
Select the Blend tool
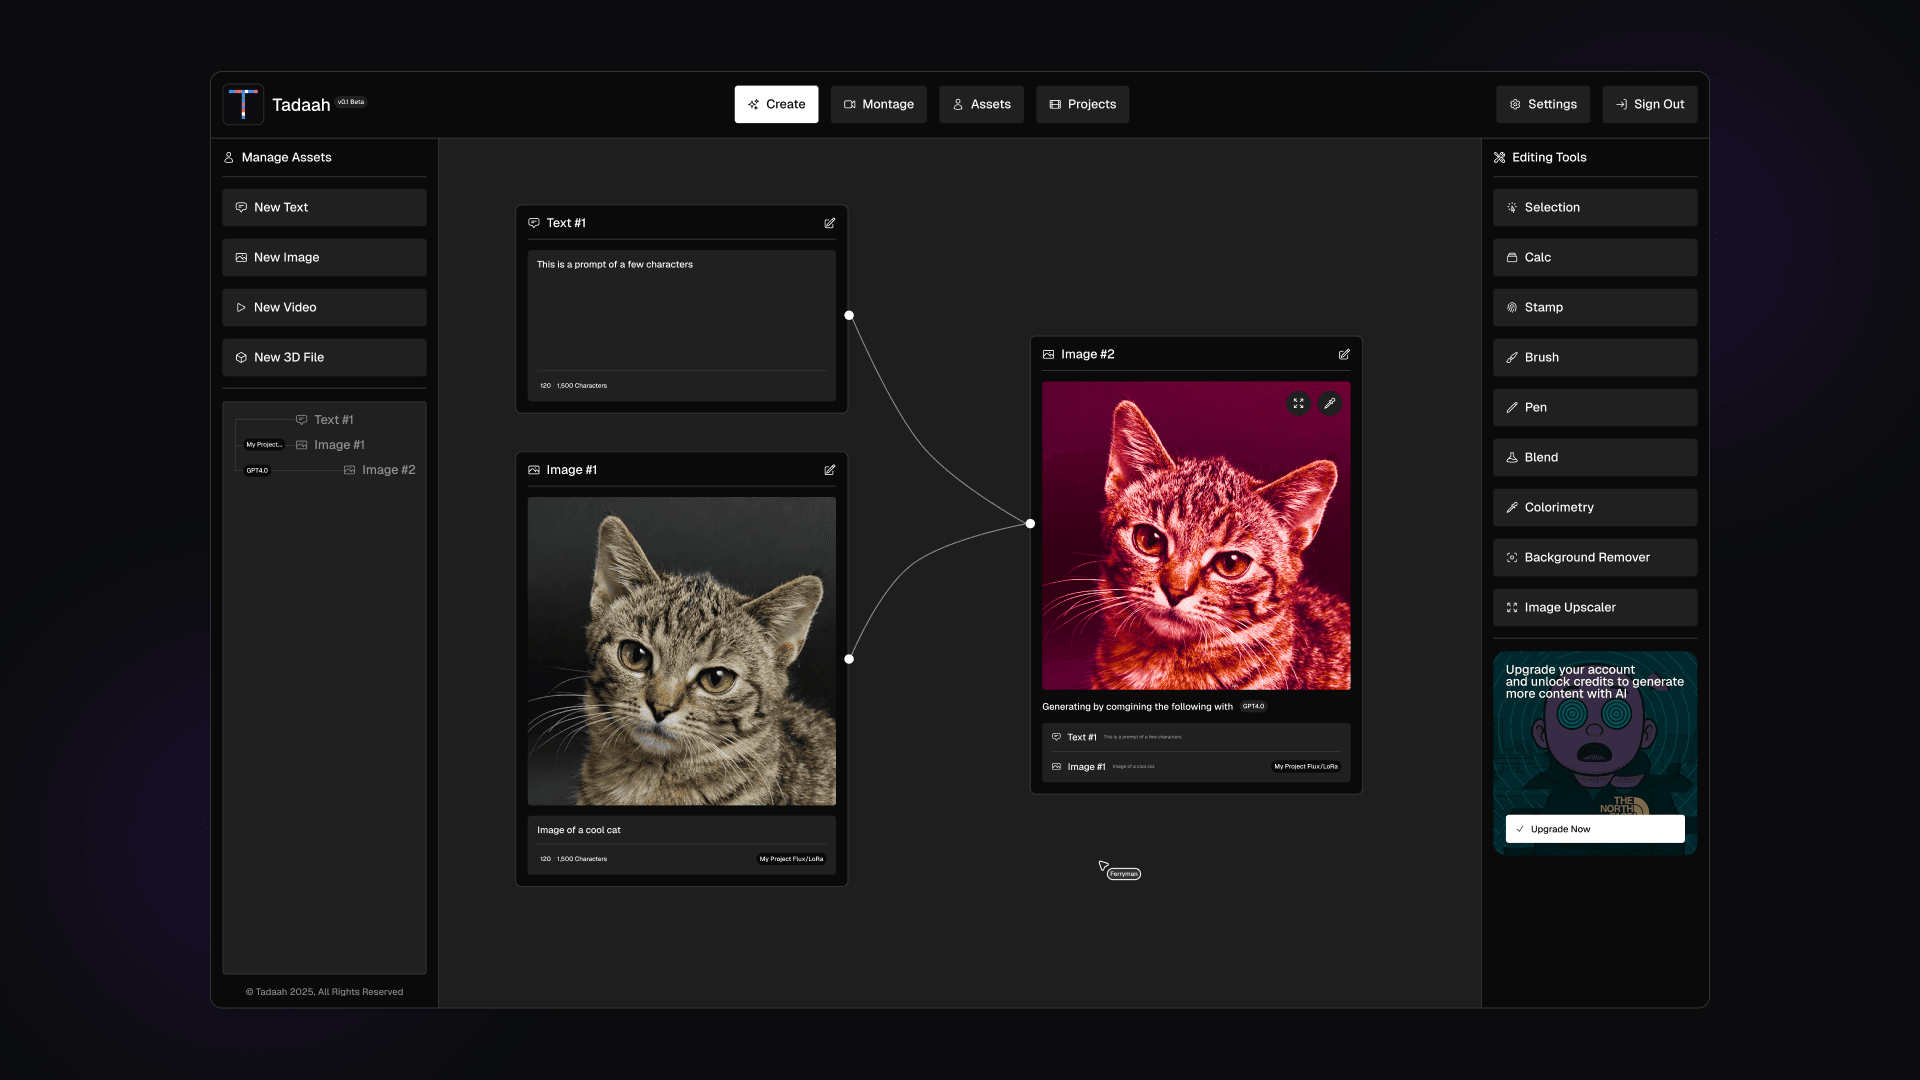tap(1595, 457)
